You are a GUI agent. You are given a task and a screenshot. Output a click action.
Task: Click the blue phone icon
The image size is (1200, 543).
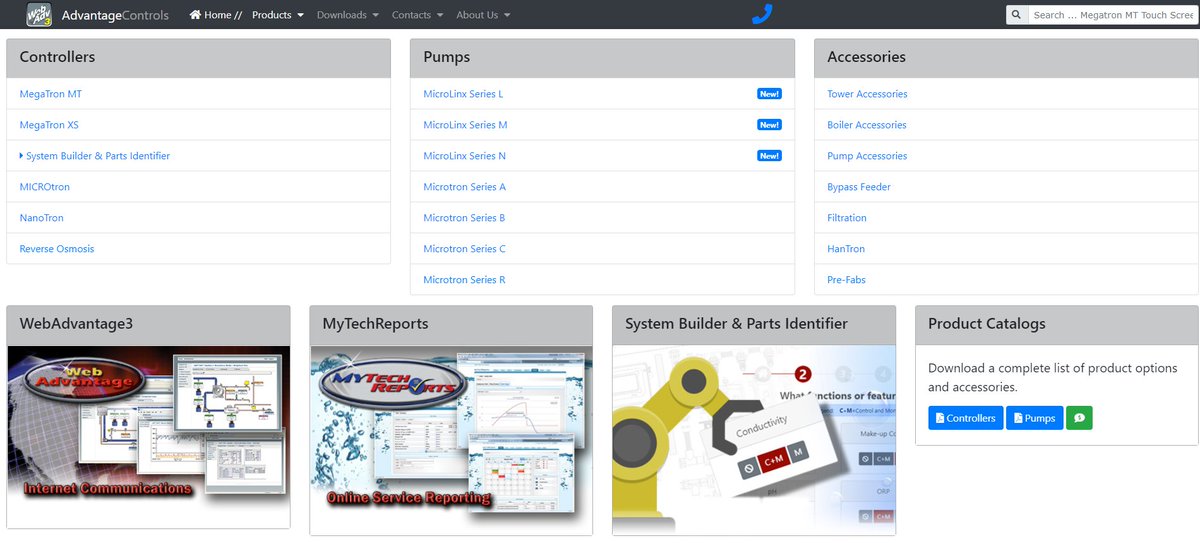pos(762,14)
